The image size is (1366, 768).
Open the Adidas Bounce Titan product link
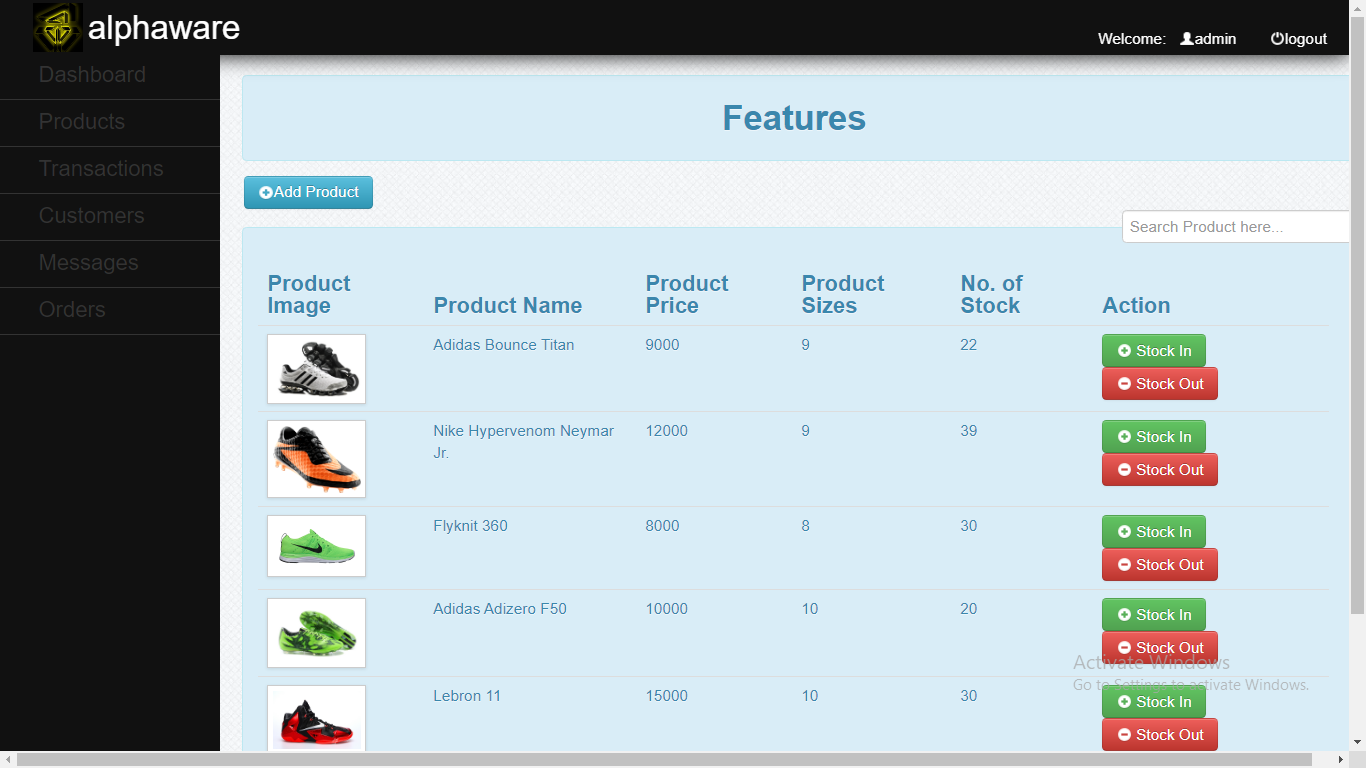[x=503, y=344]
